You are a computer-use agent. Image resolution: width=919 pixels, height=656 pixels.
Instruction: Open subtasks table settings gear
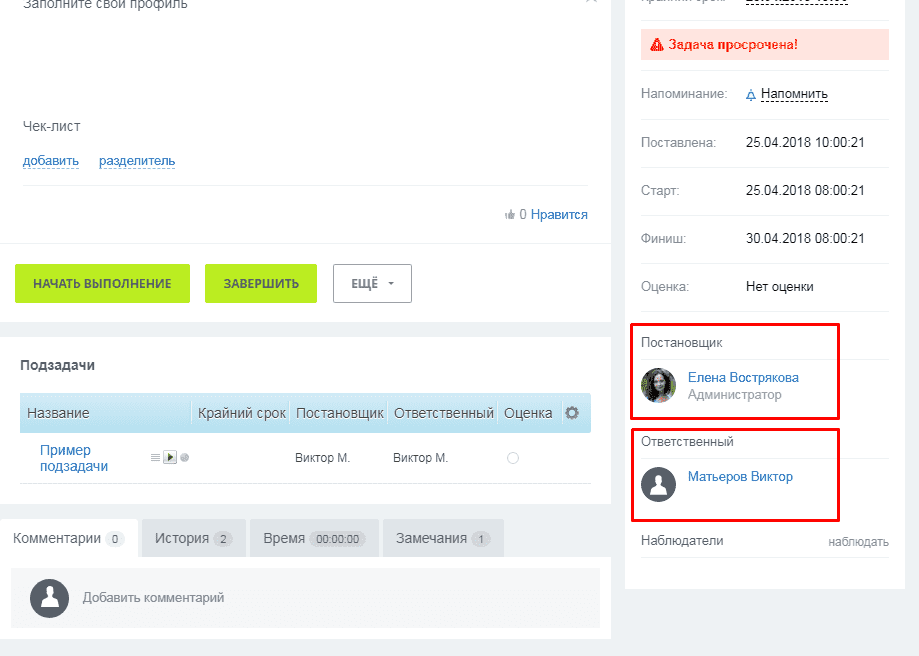(x=572, y=413)
